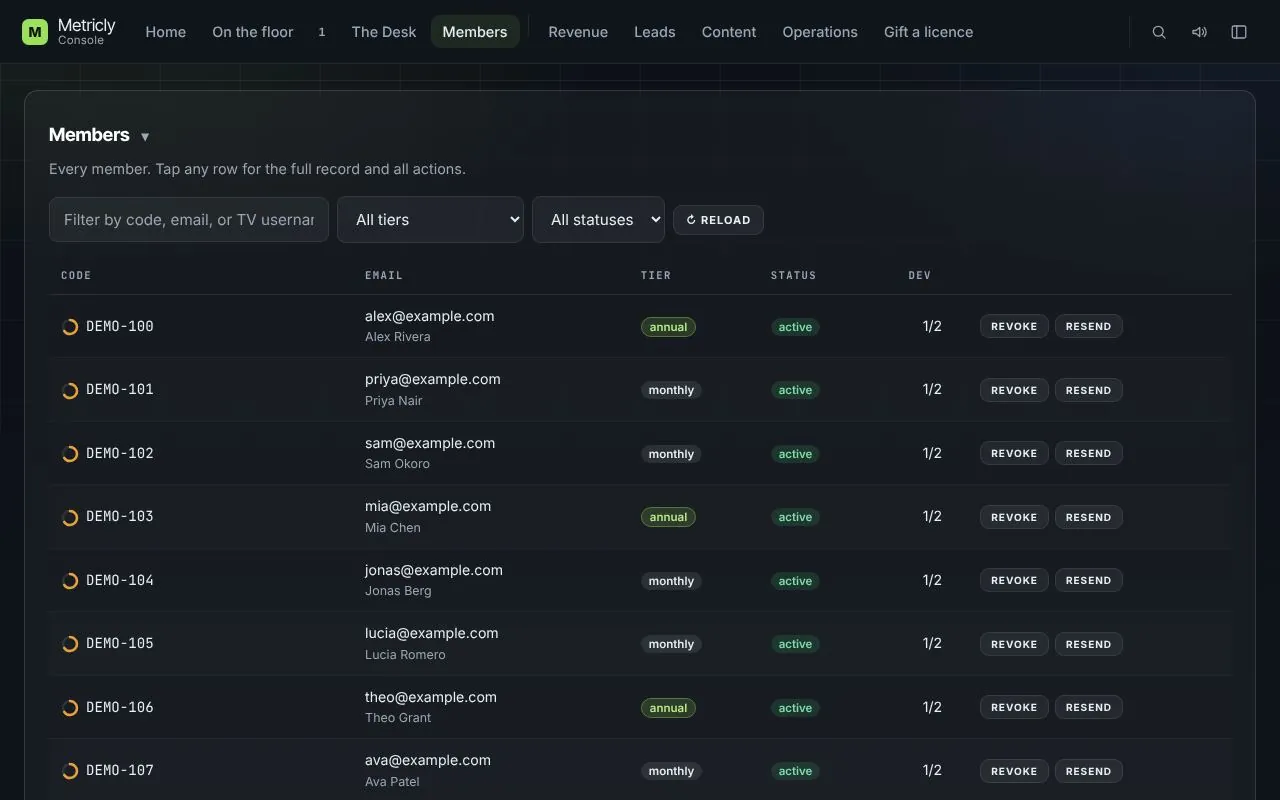Screen dimensions: 1280x800
Task: Open member code DEMO-103
Action: point(120,517)
